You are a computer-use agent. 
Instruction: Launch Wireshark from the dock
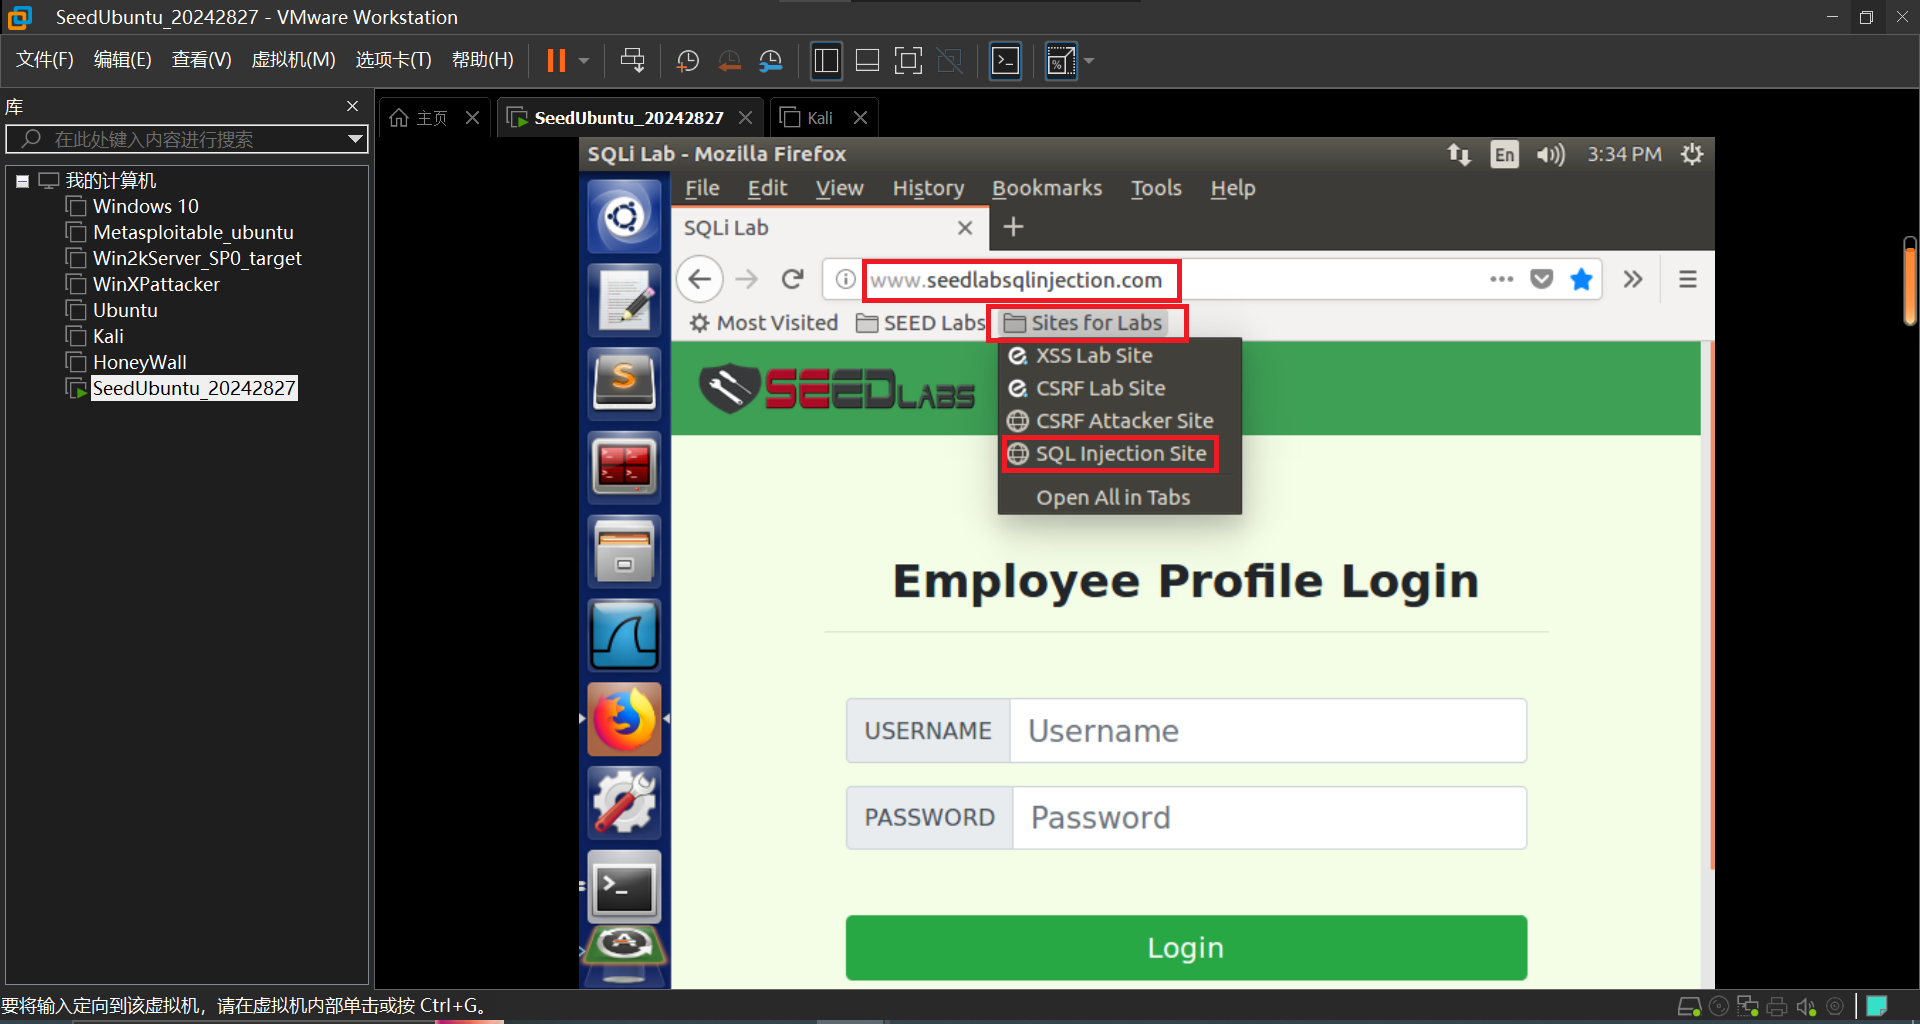(624, 635)
